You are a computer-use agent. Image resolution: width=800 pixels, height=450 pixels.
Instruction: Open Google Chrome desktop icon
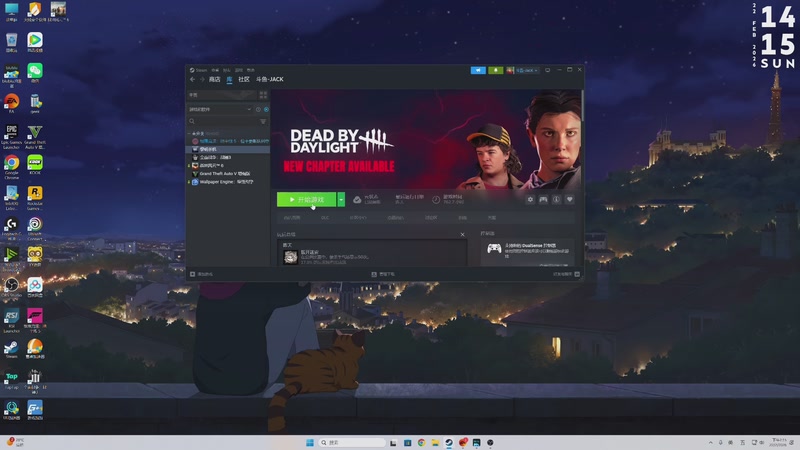pyautogui.click(x=11, y=167)
